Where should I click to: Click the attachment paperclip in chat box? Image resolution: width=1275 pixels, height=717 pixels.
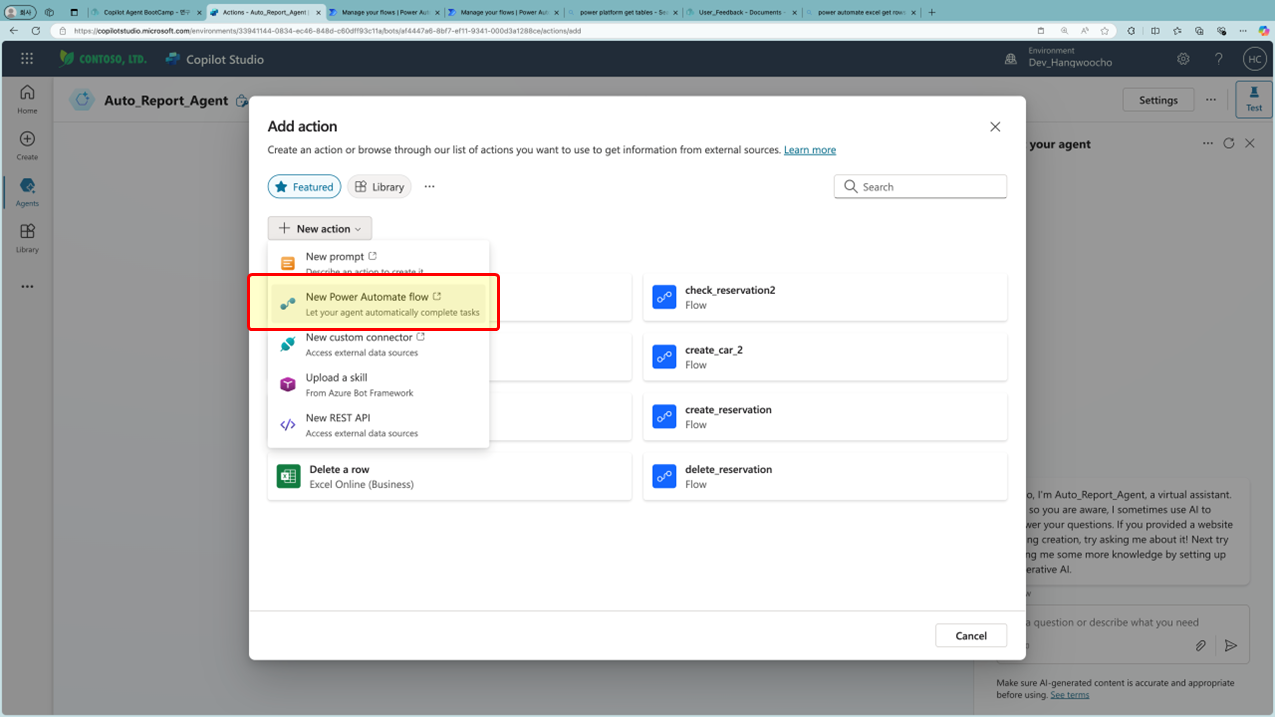pyautogui.click(x=1201, y=646)
